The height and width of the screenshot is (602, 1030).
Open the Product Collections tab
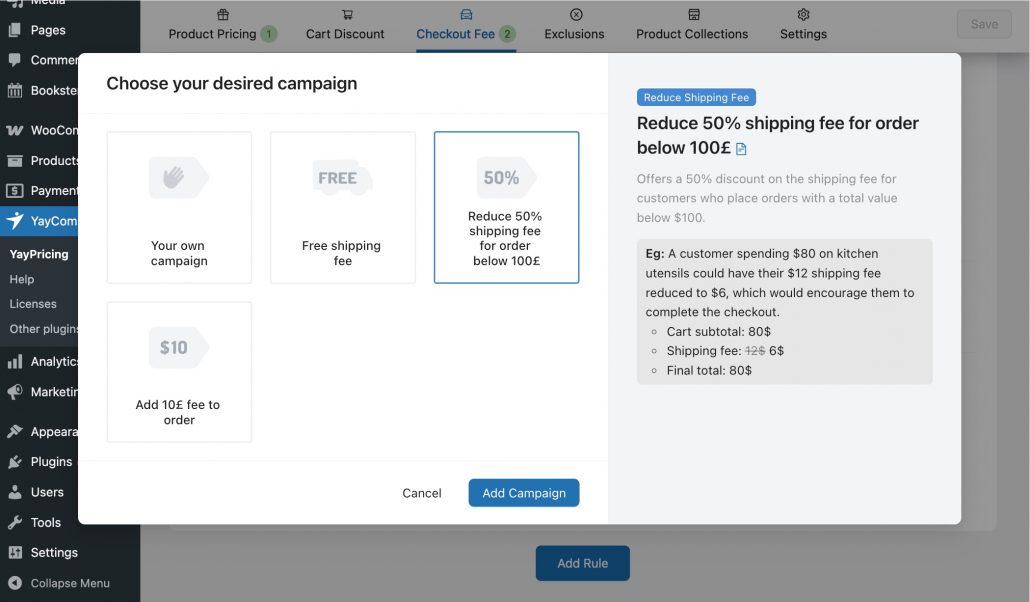coord(692,26)
